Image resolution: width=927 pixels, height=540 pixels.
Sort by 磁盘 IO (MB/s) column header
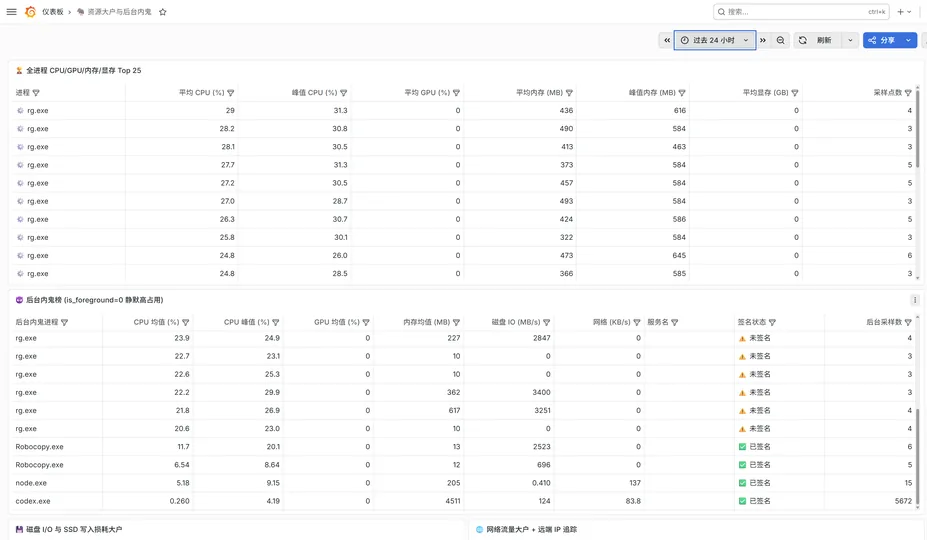click(x=516, y=322)
